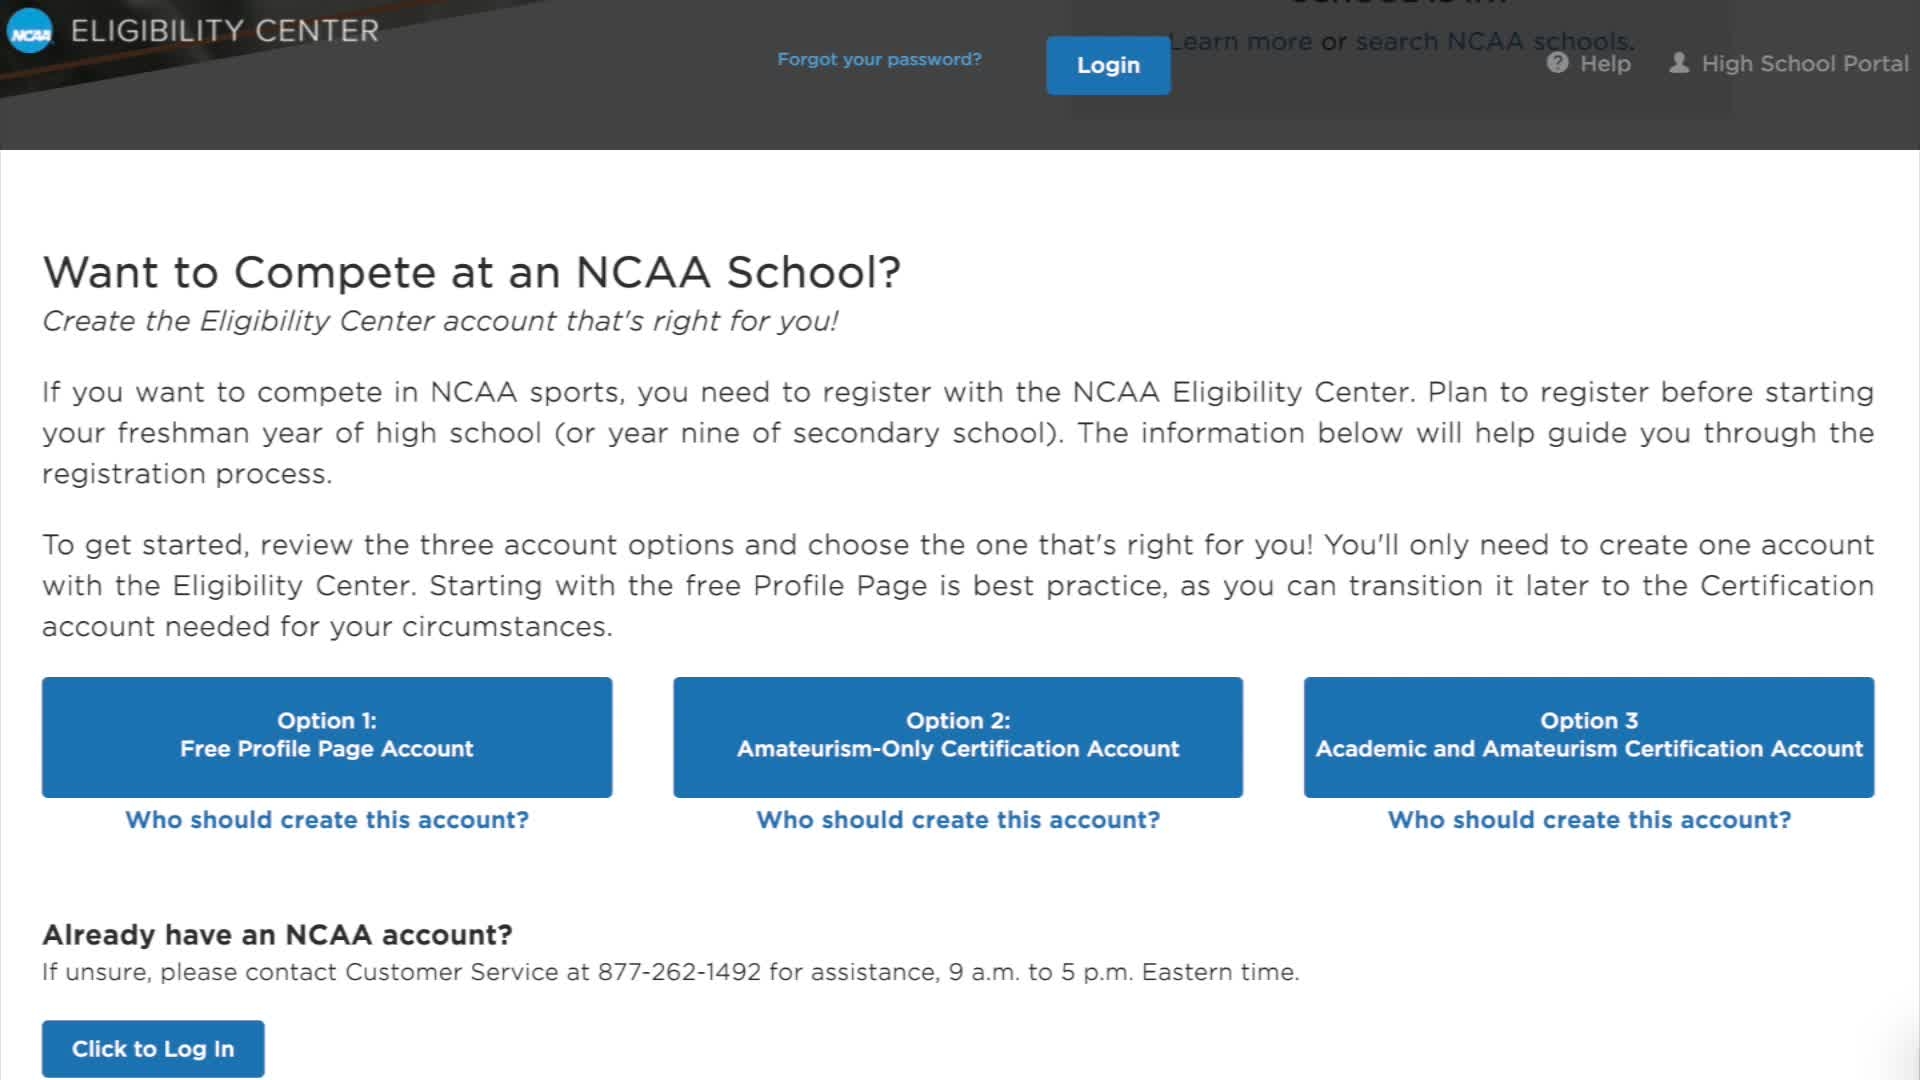The width and height of the screenshot is (1920, 1080).
Task: Choose Option 1 Free Profile Page Account
Action: coord(327,737)
